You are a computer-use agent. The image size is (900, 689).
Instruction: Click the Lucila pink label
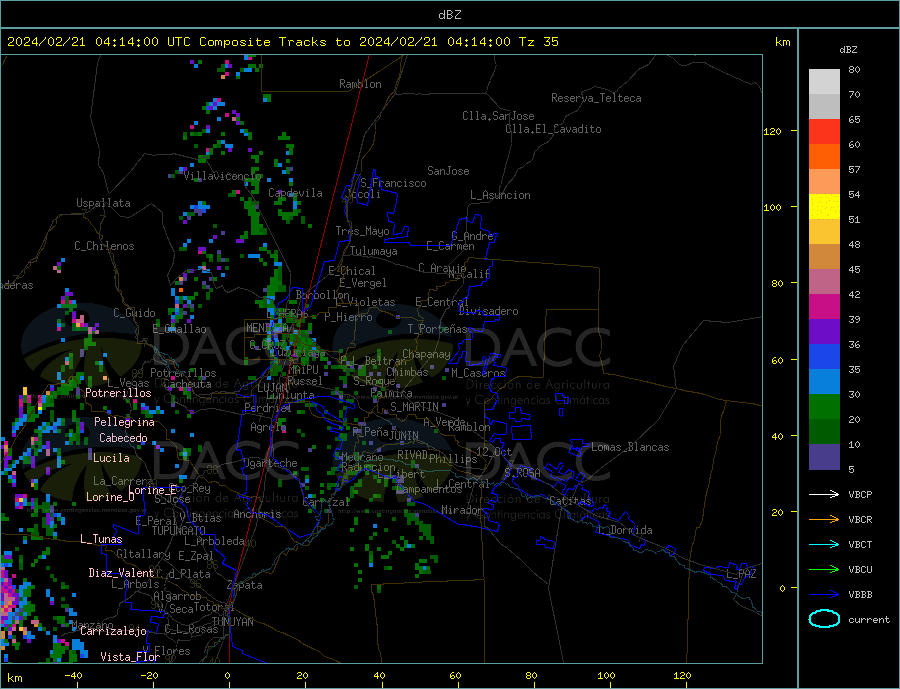click(x=111, y=458)
